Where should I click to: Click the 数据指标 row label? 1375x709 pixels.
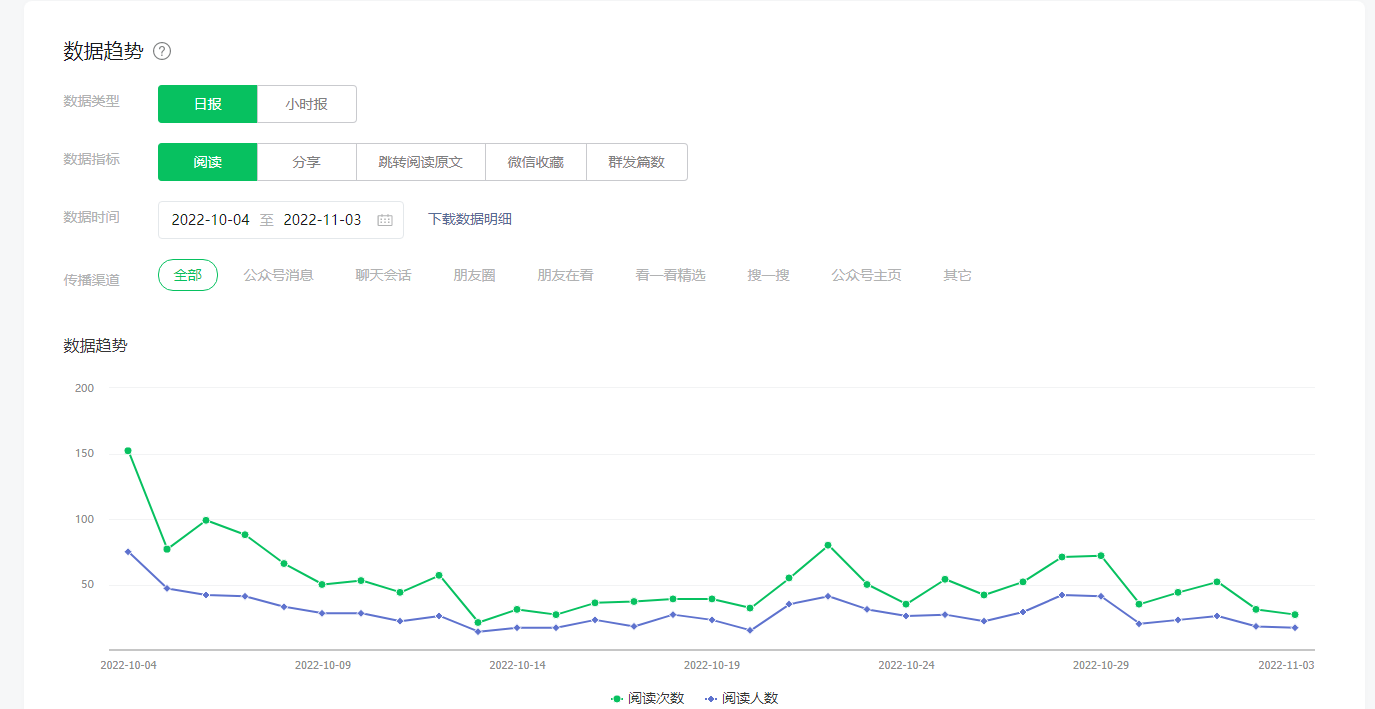(x=91, y=159)
